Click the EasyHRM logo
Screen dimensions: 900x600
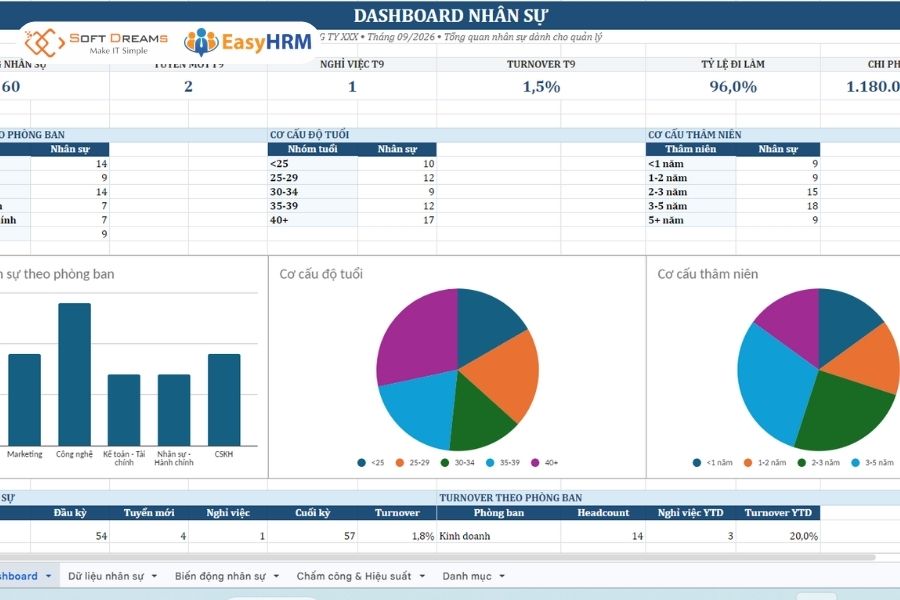tap(248, 42)
